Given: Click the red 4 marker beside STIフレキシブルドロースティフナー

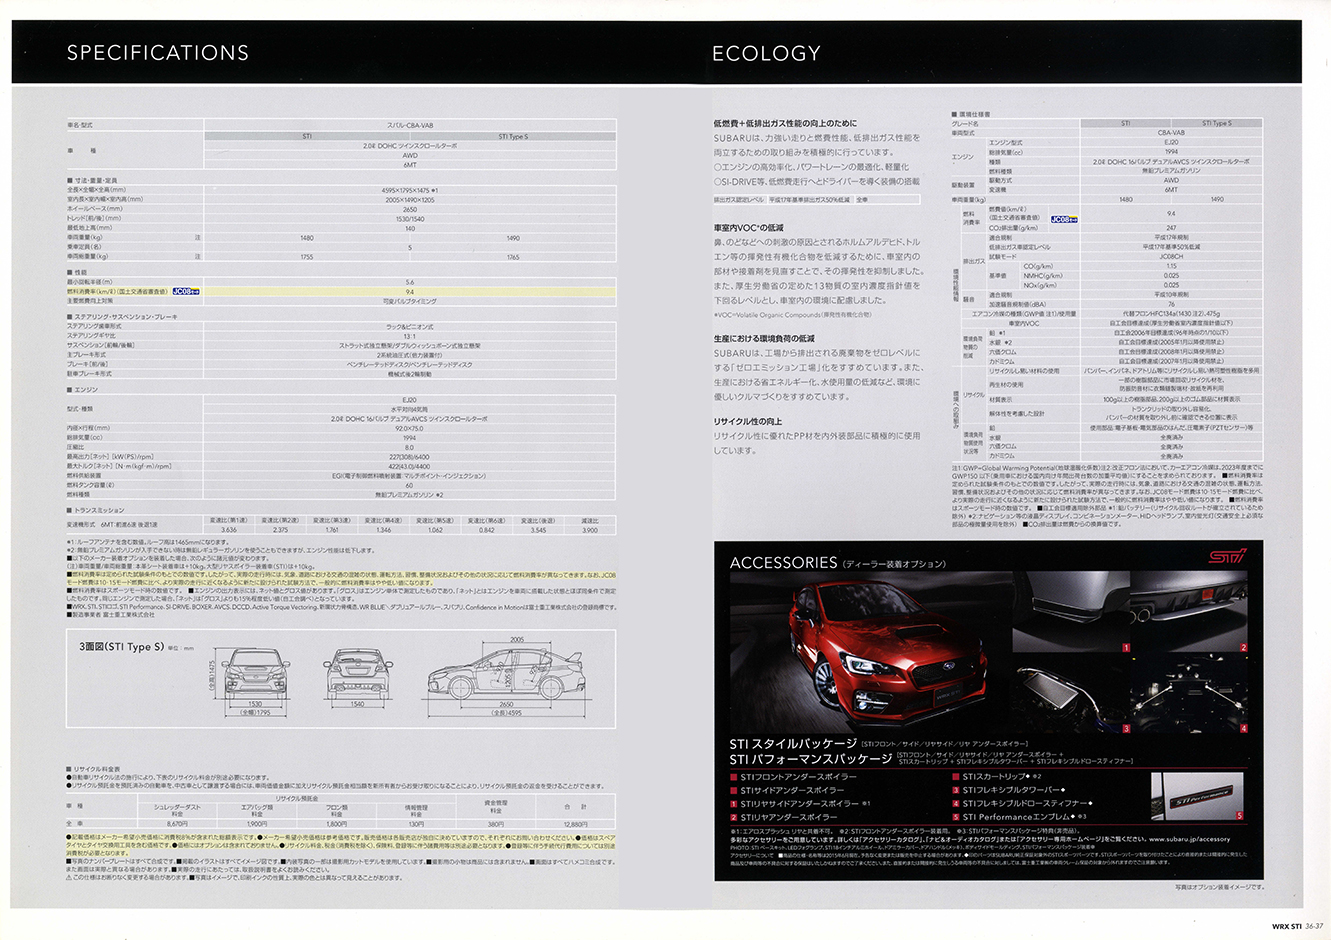Looking at the screenshot, I should (x=955, y=804).
